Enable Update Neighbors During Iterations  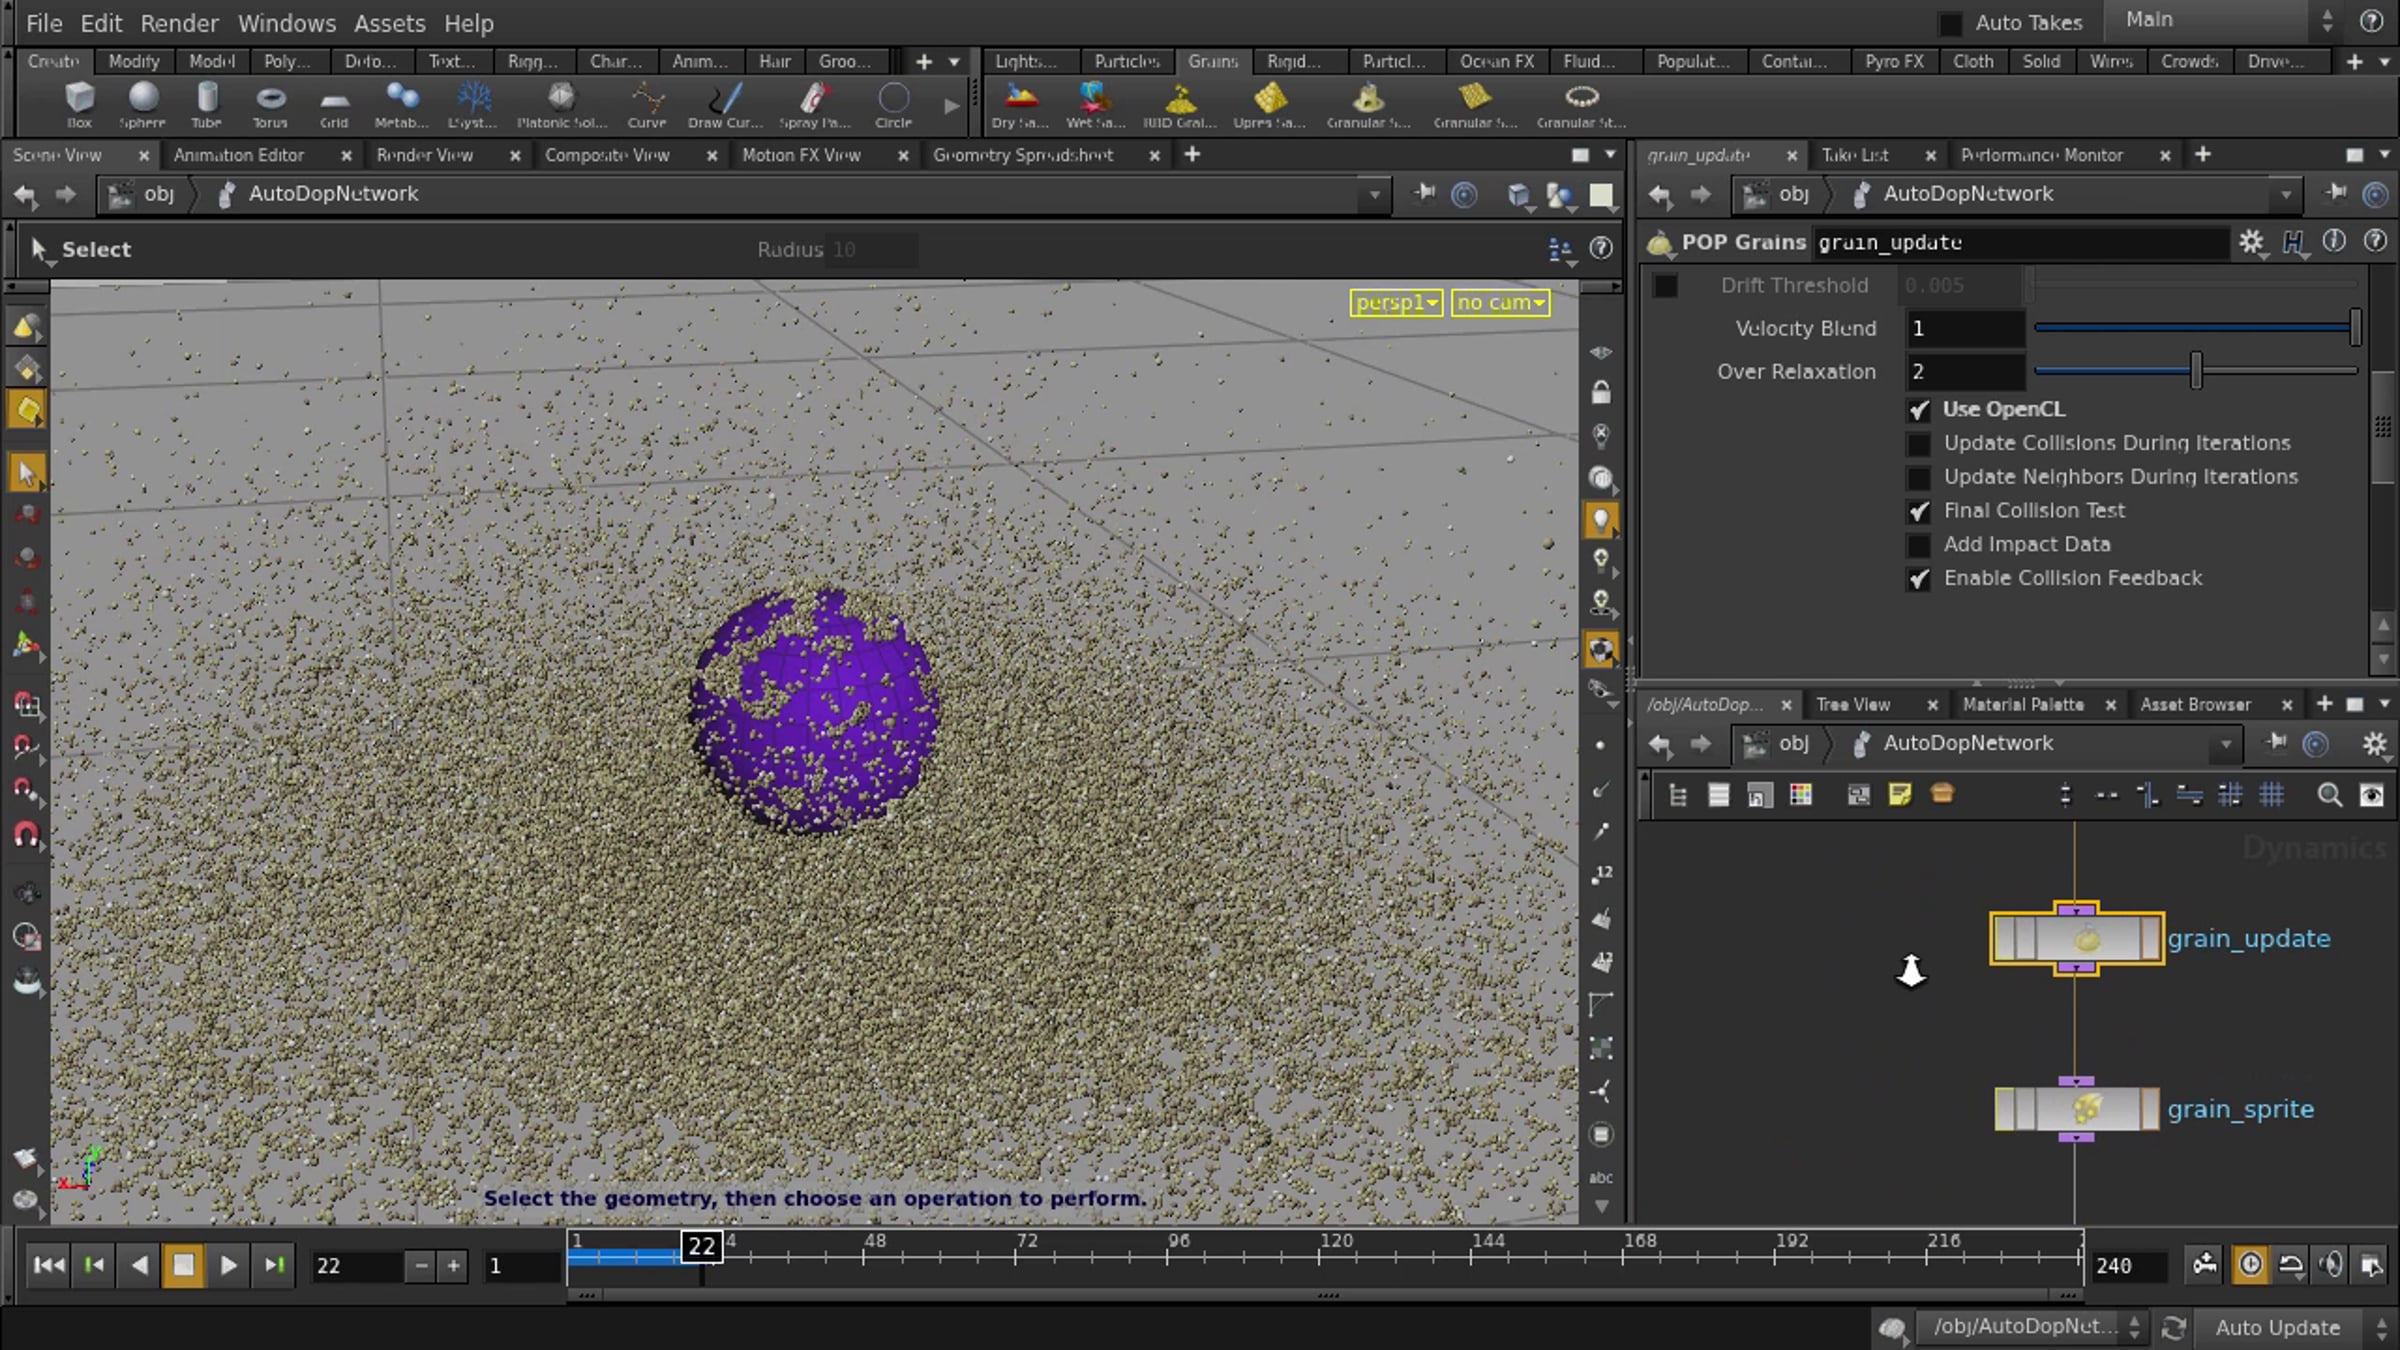point(1918,478)
